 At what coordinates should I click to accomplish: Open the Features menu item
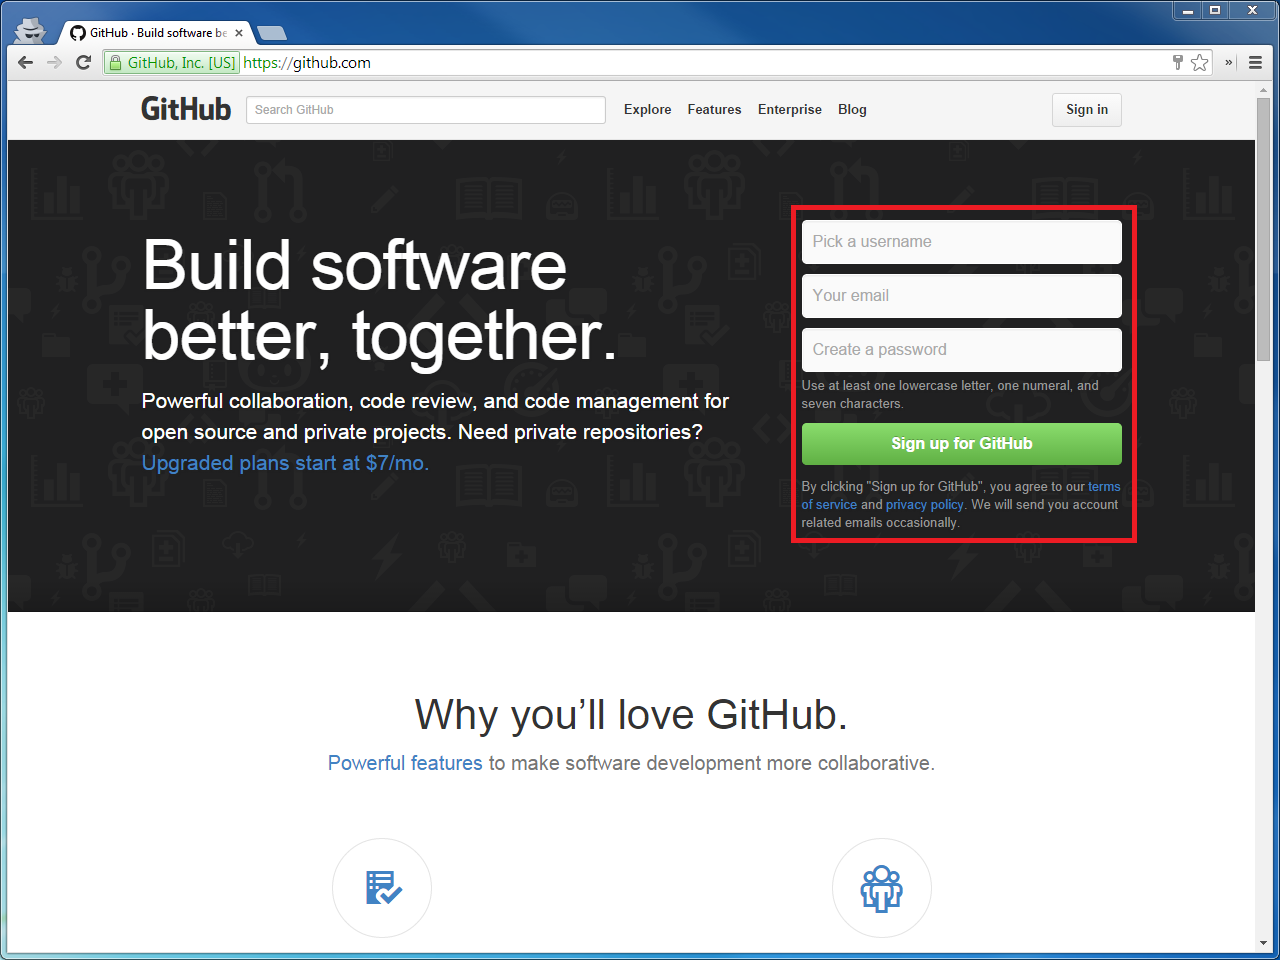click(714, 109)
